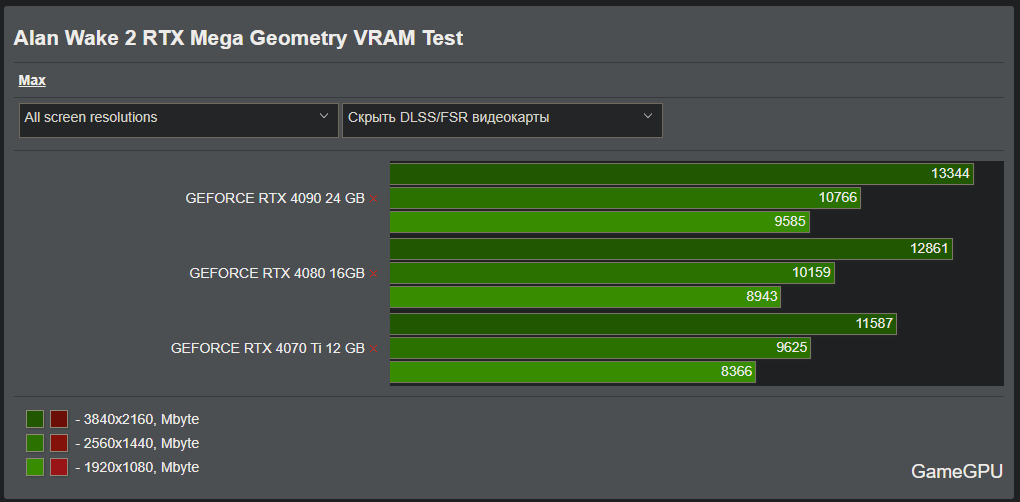Click the red X next to RTX 4070 Ti
This screenshot has height=502, width=1020.
[374, 349]
